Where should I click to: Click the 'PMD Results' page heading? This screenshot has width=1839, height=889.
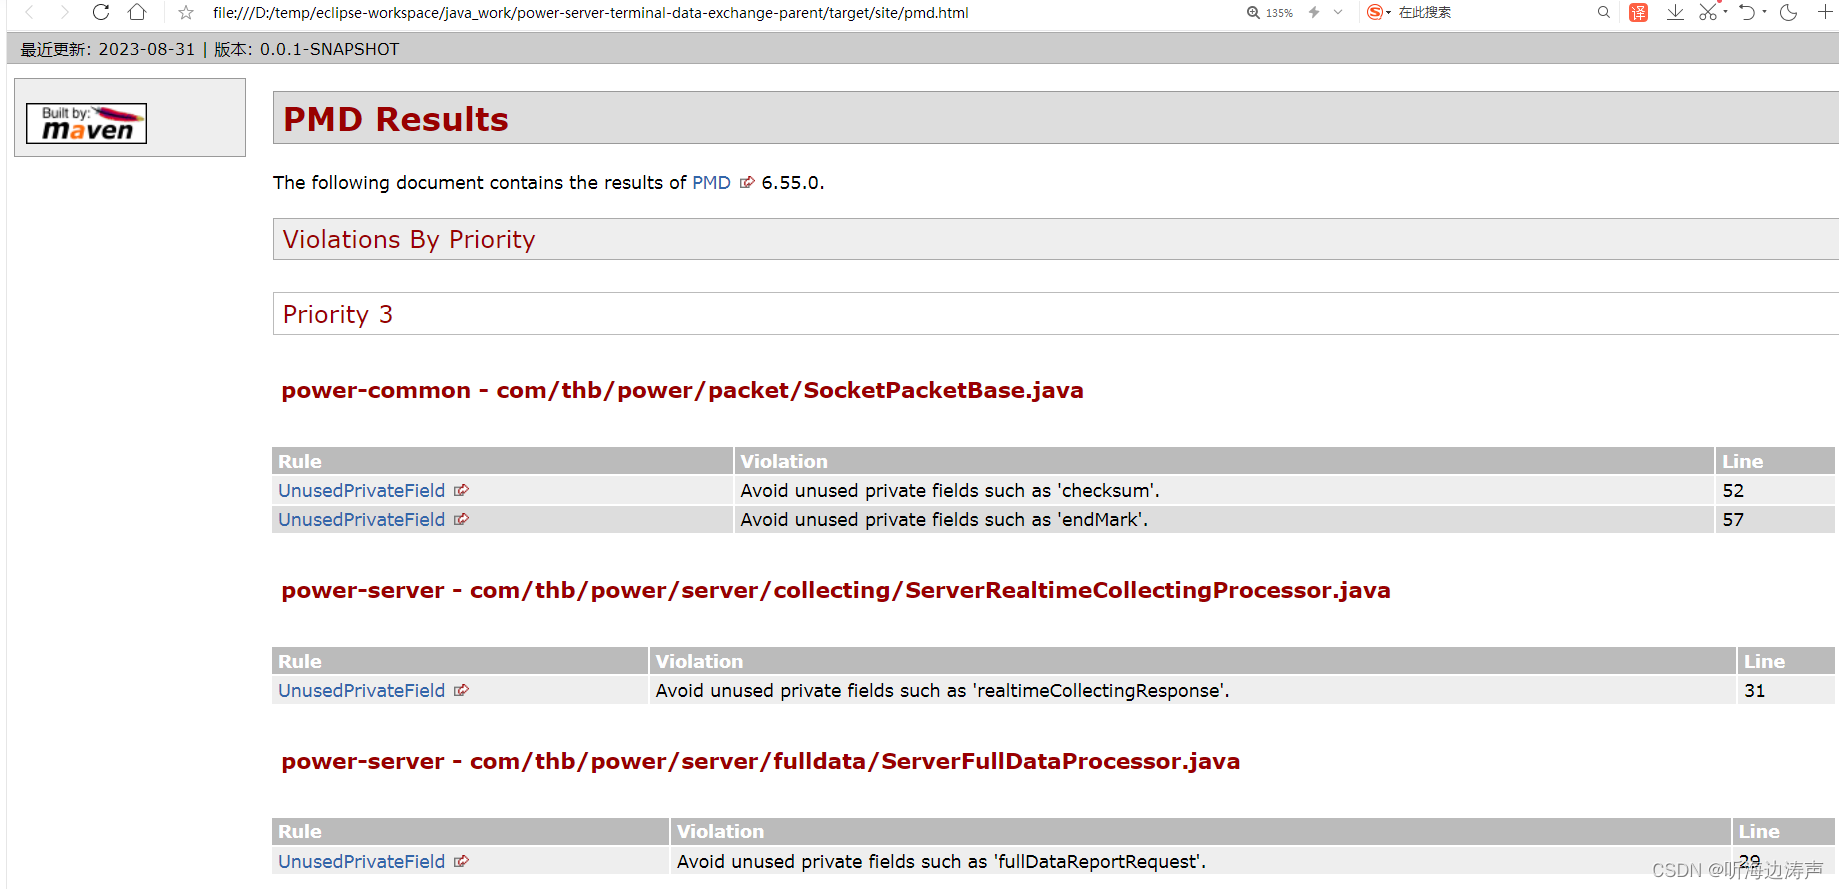396,119
